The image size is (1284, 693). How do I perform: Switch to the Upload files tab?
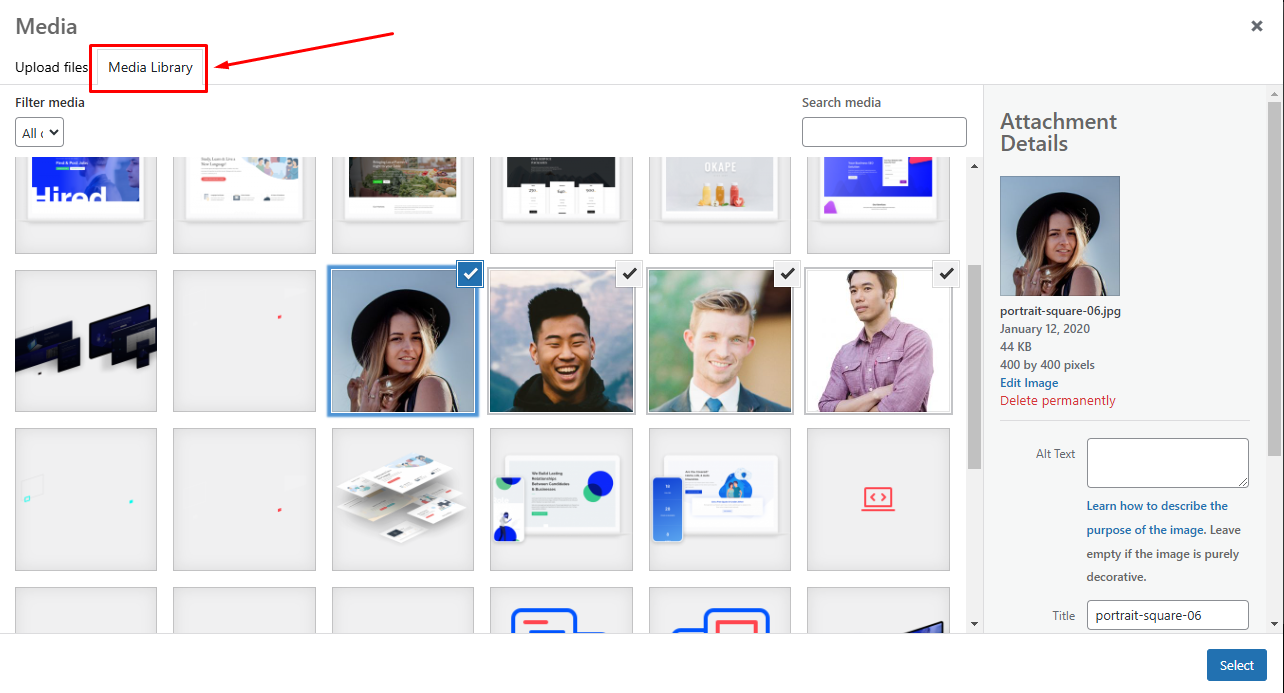(52, 67)
